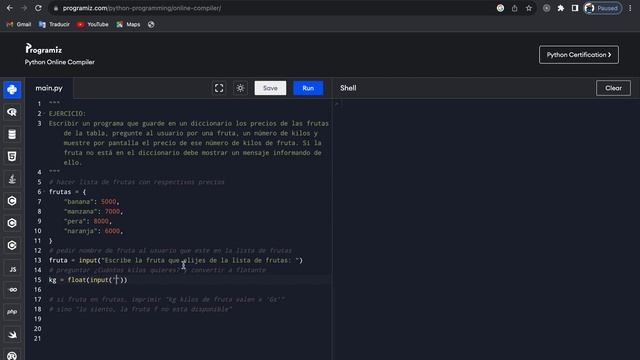The image size is (640, 360).
Task: Collapse the docstring fold arrow on line 2
Action: 44,113
